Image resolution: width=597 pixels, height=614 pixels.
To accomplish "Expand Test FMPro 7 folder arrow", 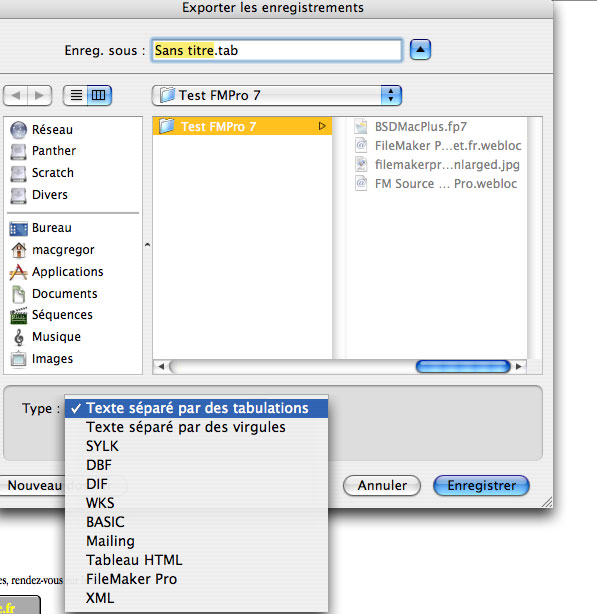I will [x=322, y=126].
